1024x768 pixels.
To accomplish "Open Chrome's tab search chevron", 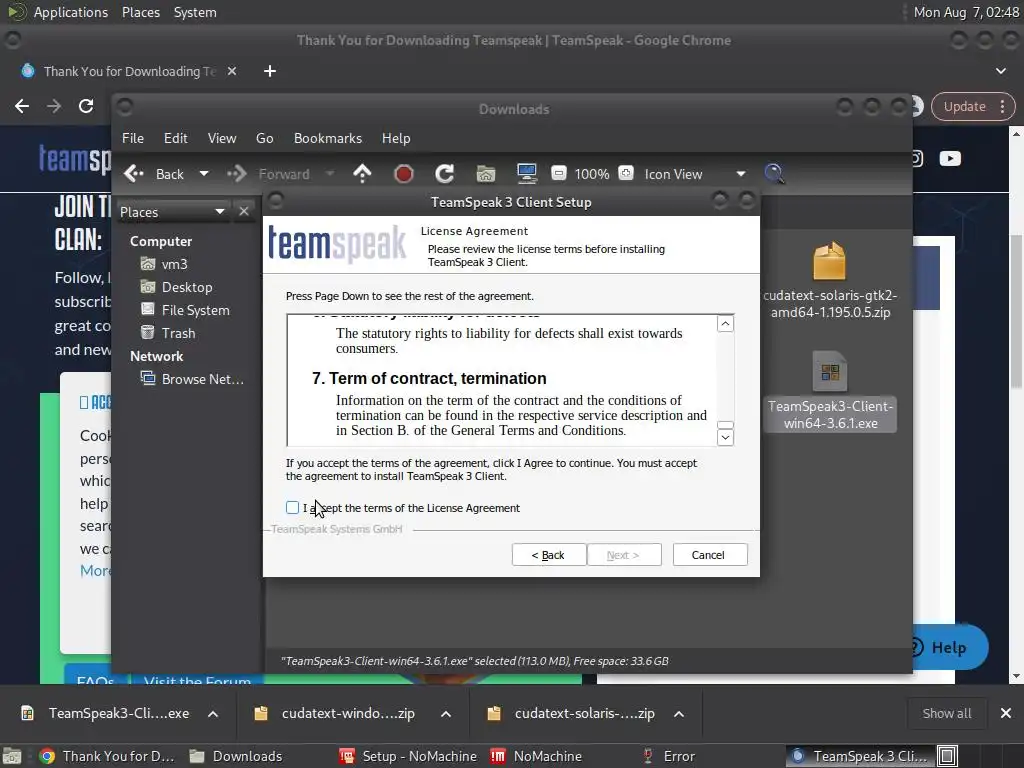I will pyautogui.click(x=1000, y=71).
